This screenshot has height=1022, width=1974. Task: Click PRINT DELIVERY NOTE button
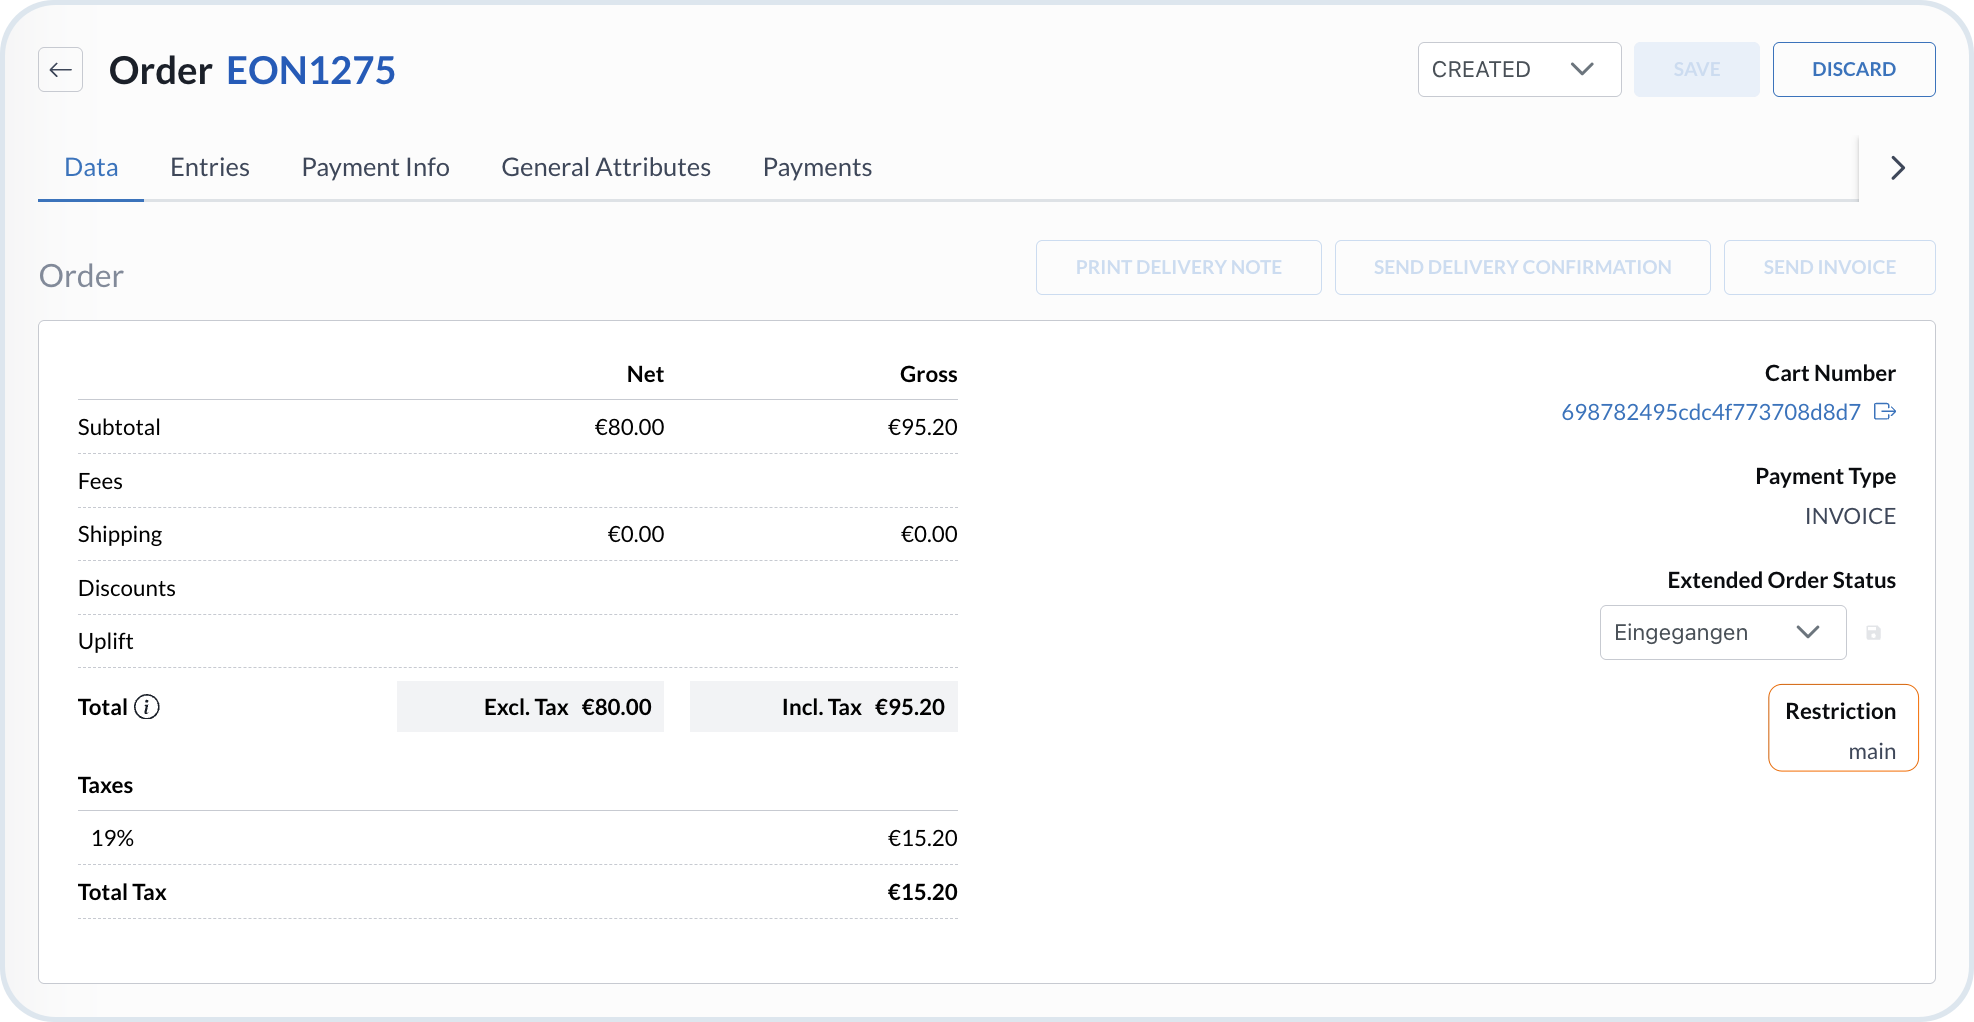(1178, 268)
